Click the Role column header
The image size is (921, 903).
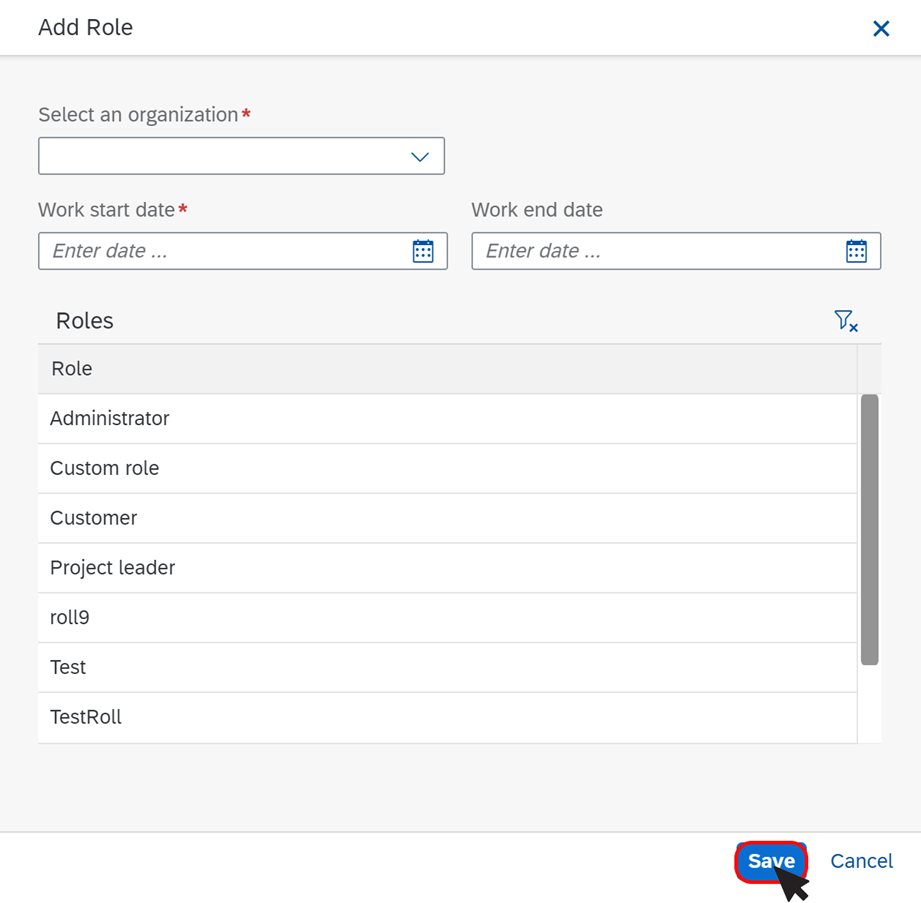pyautogui.click(x=447, y=369)
